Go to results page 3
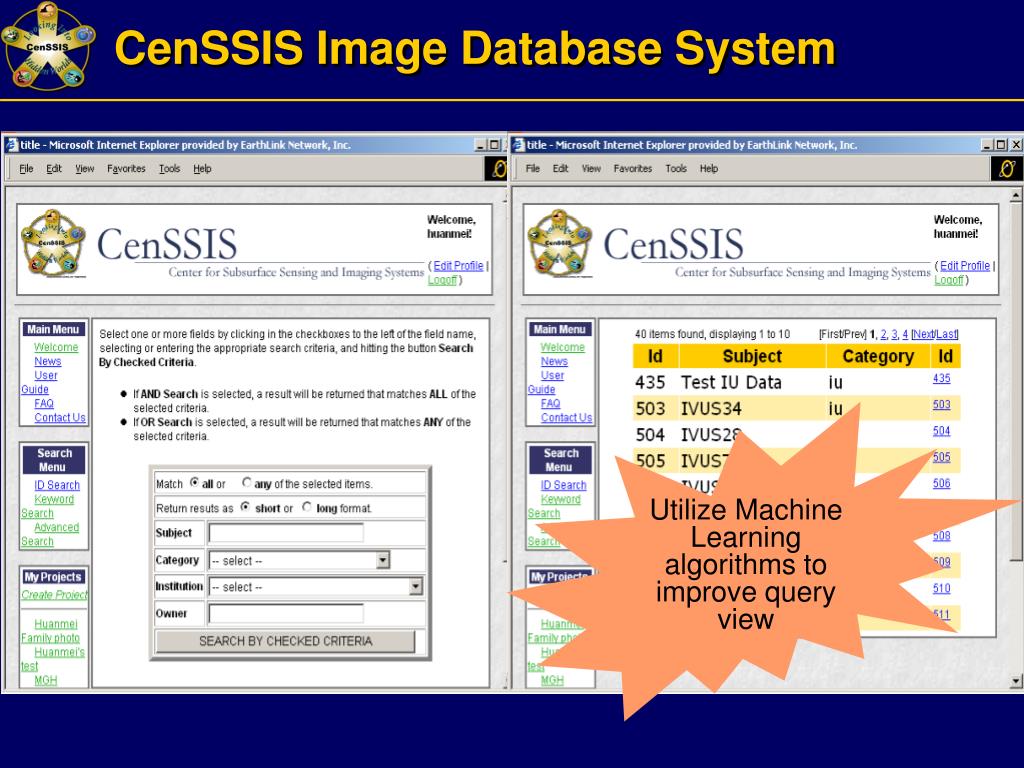The height and width of the screenshot is (768, 1024). 895,334
